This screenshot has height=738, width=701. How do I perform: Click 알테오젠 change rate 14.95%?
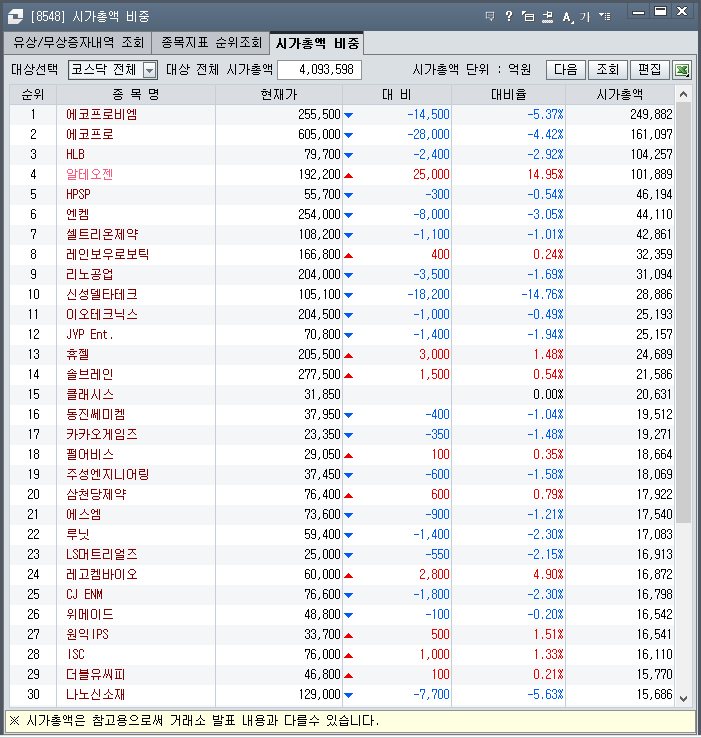545,175
